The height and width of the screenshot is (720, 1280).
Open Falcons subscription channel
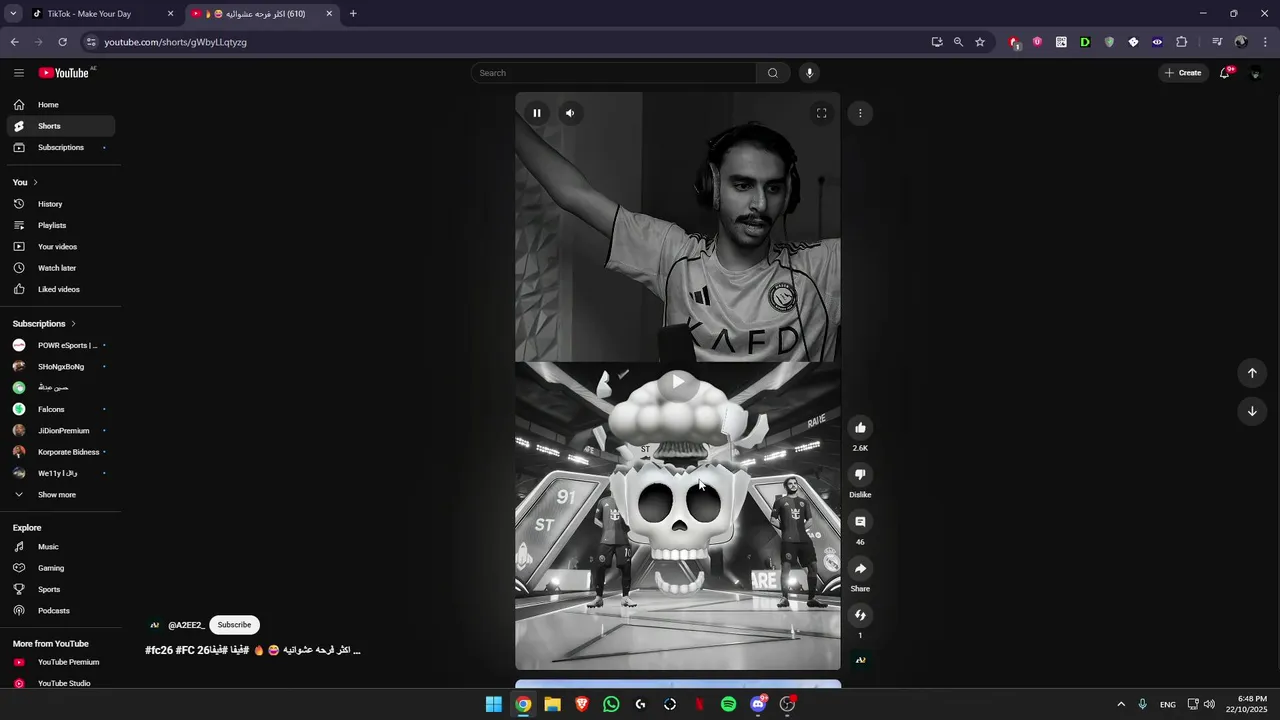[61, 410]
